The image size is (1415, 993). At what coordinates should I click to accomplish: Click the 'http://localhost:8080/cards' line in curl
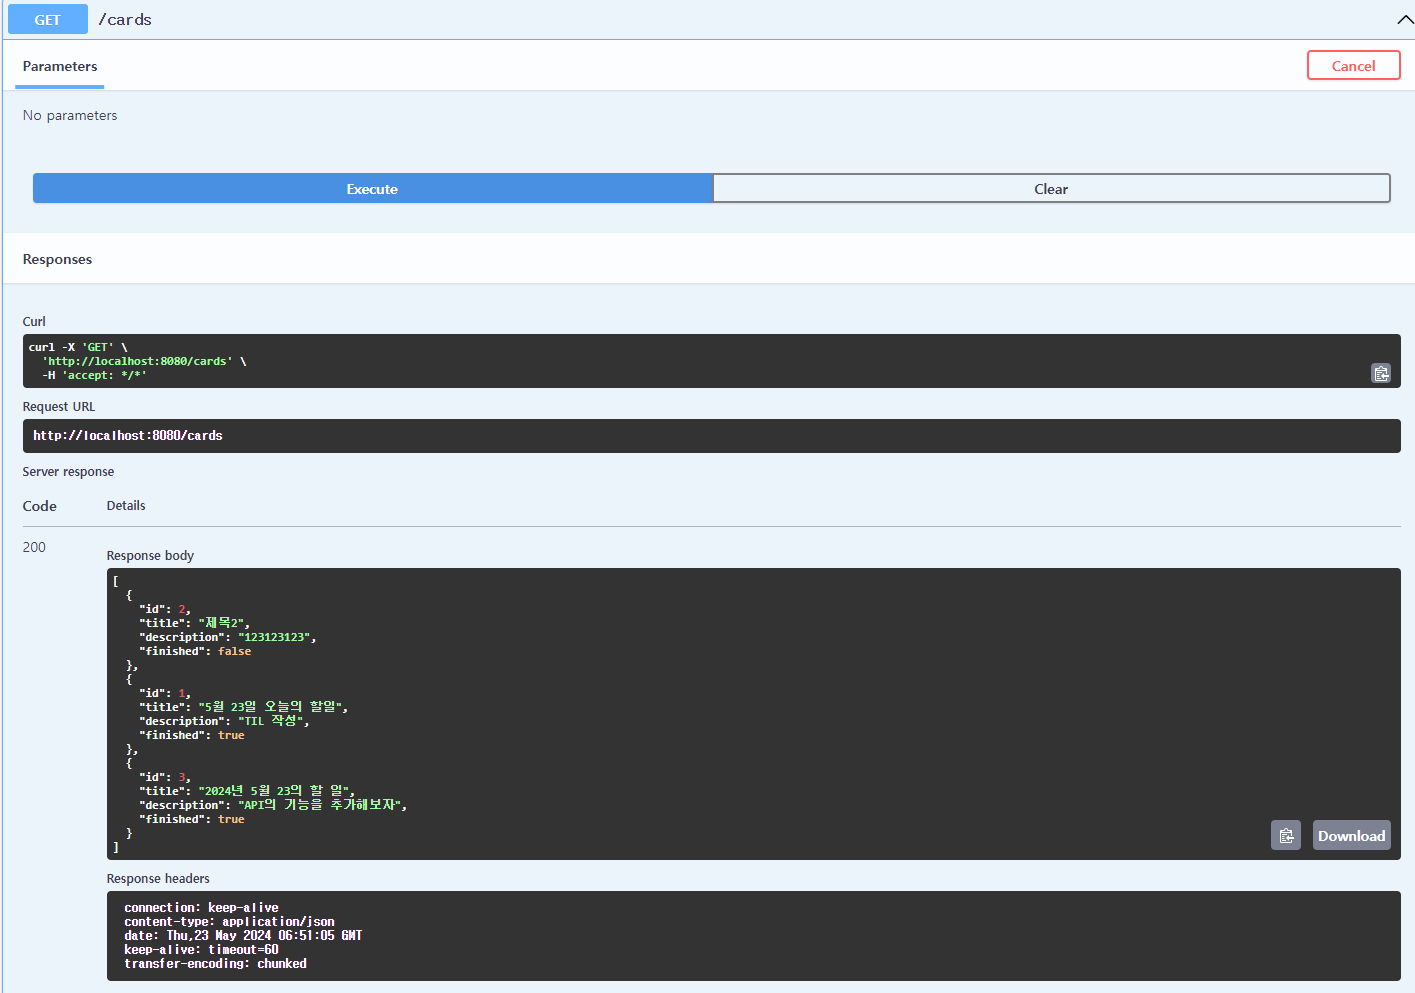(x=144, y=361)
